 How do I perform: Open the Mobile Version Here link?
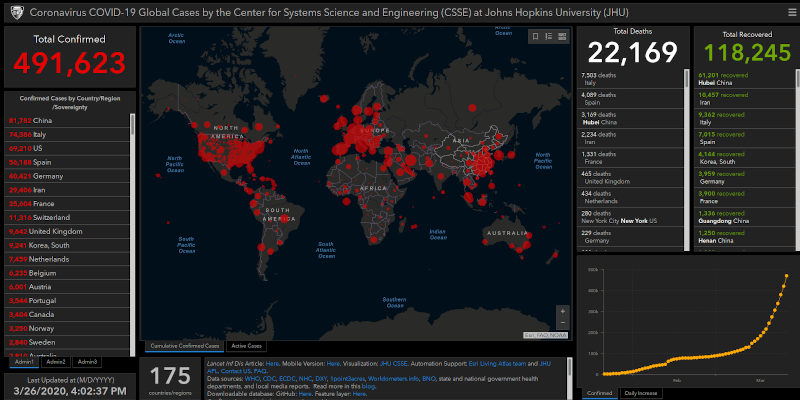[x=333, y=364]
